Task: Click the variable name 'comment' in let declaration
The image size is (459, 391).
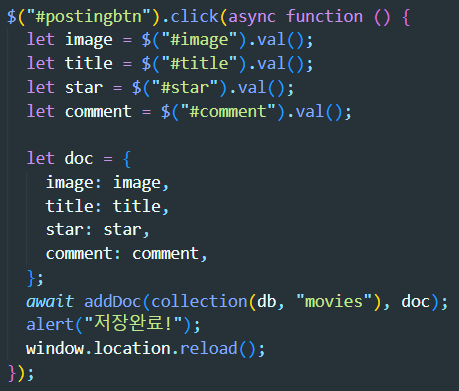Action: 98,111
